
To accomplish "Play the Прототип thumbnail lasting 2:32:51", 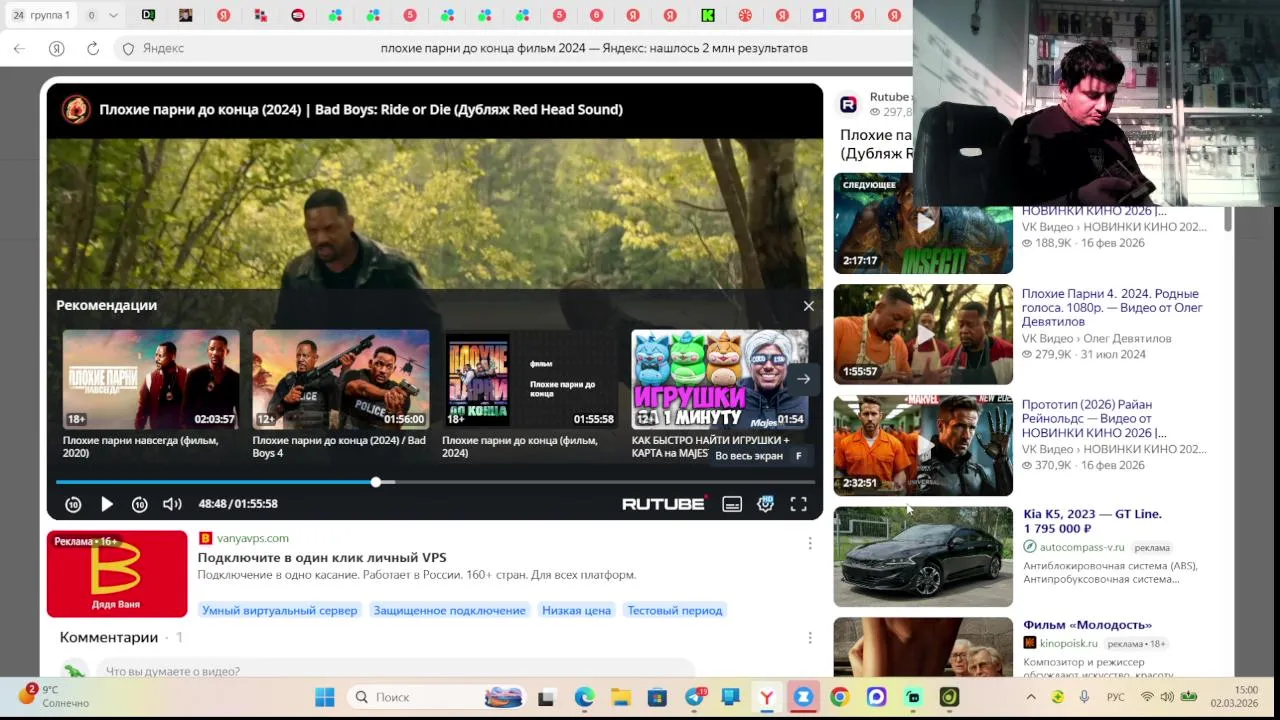I will tap(923, 445).
